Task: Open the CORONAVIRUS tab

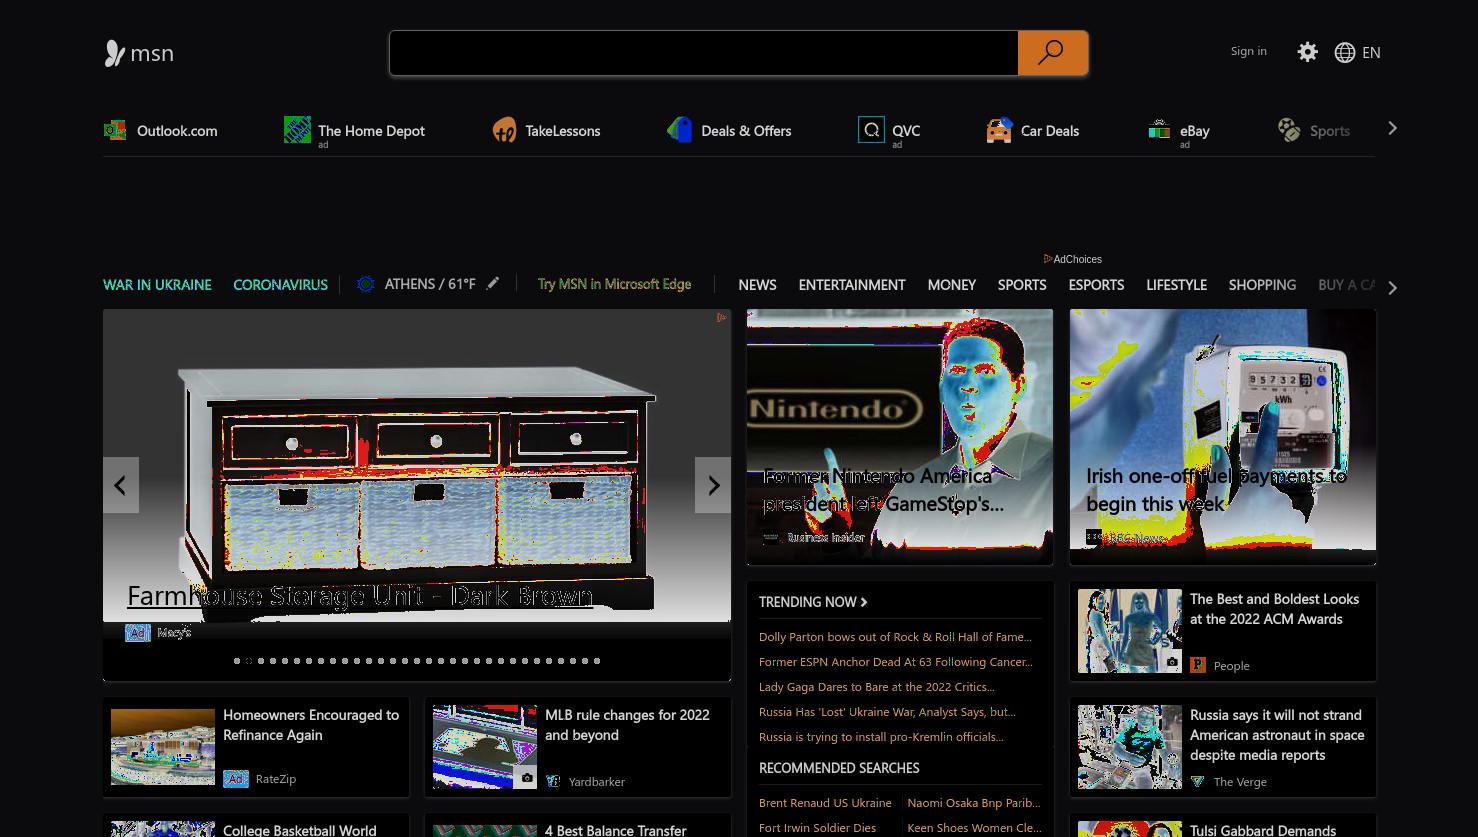Action: [x=280, y=284]
